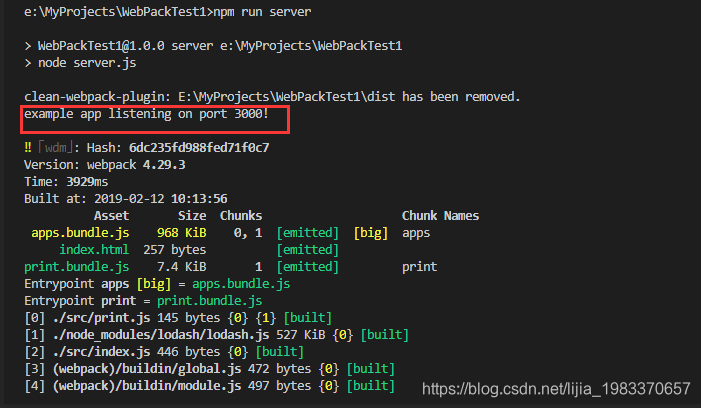Select print.bundle.js in the Asset column

(77, 267)
